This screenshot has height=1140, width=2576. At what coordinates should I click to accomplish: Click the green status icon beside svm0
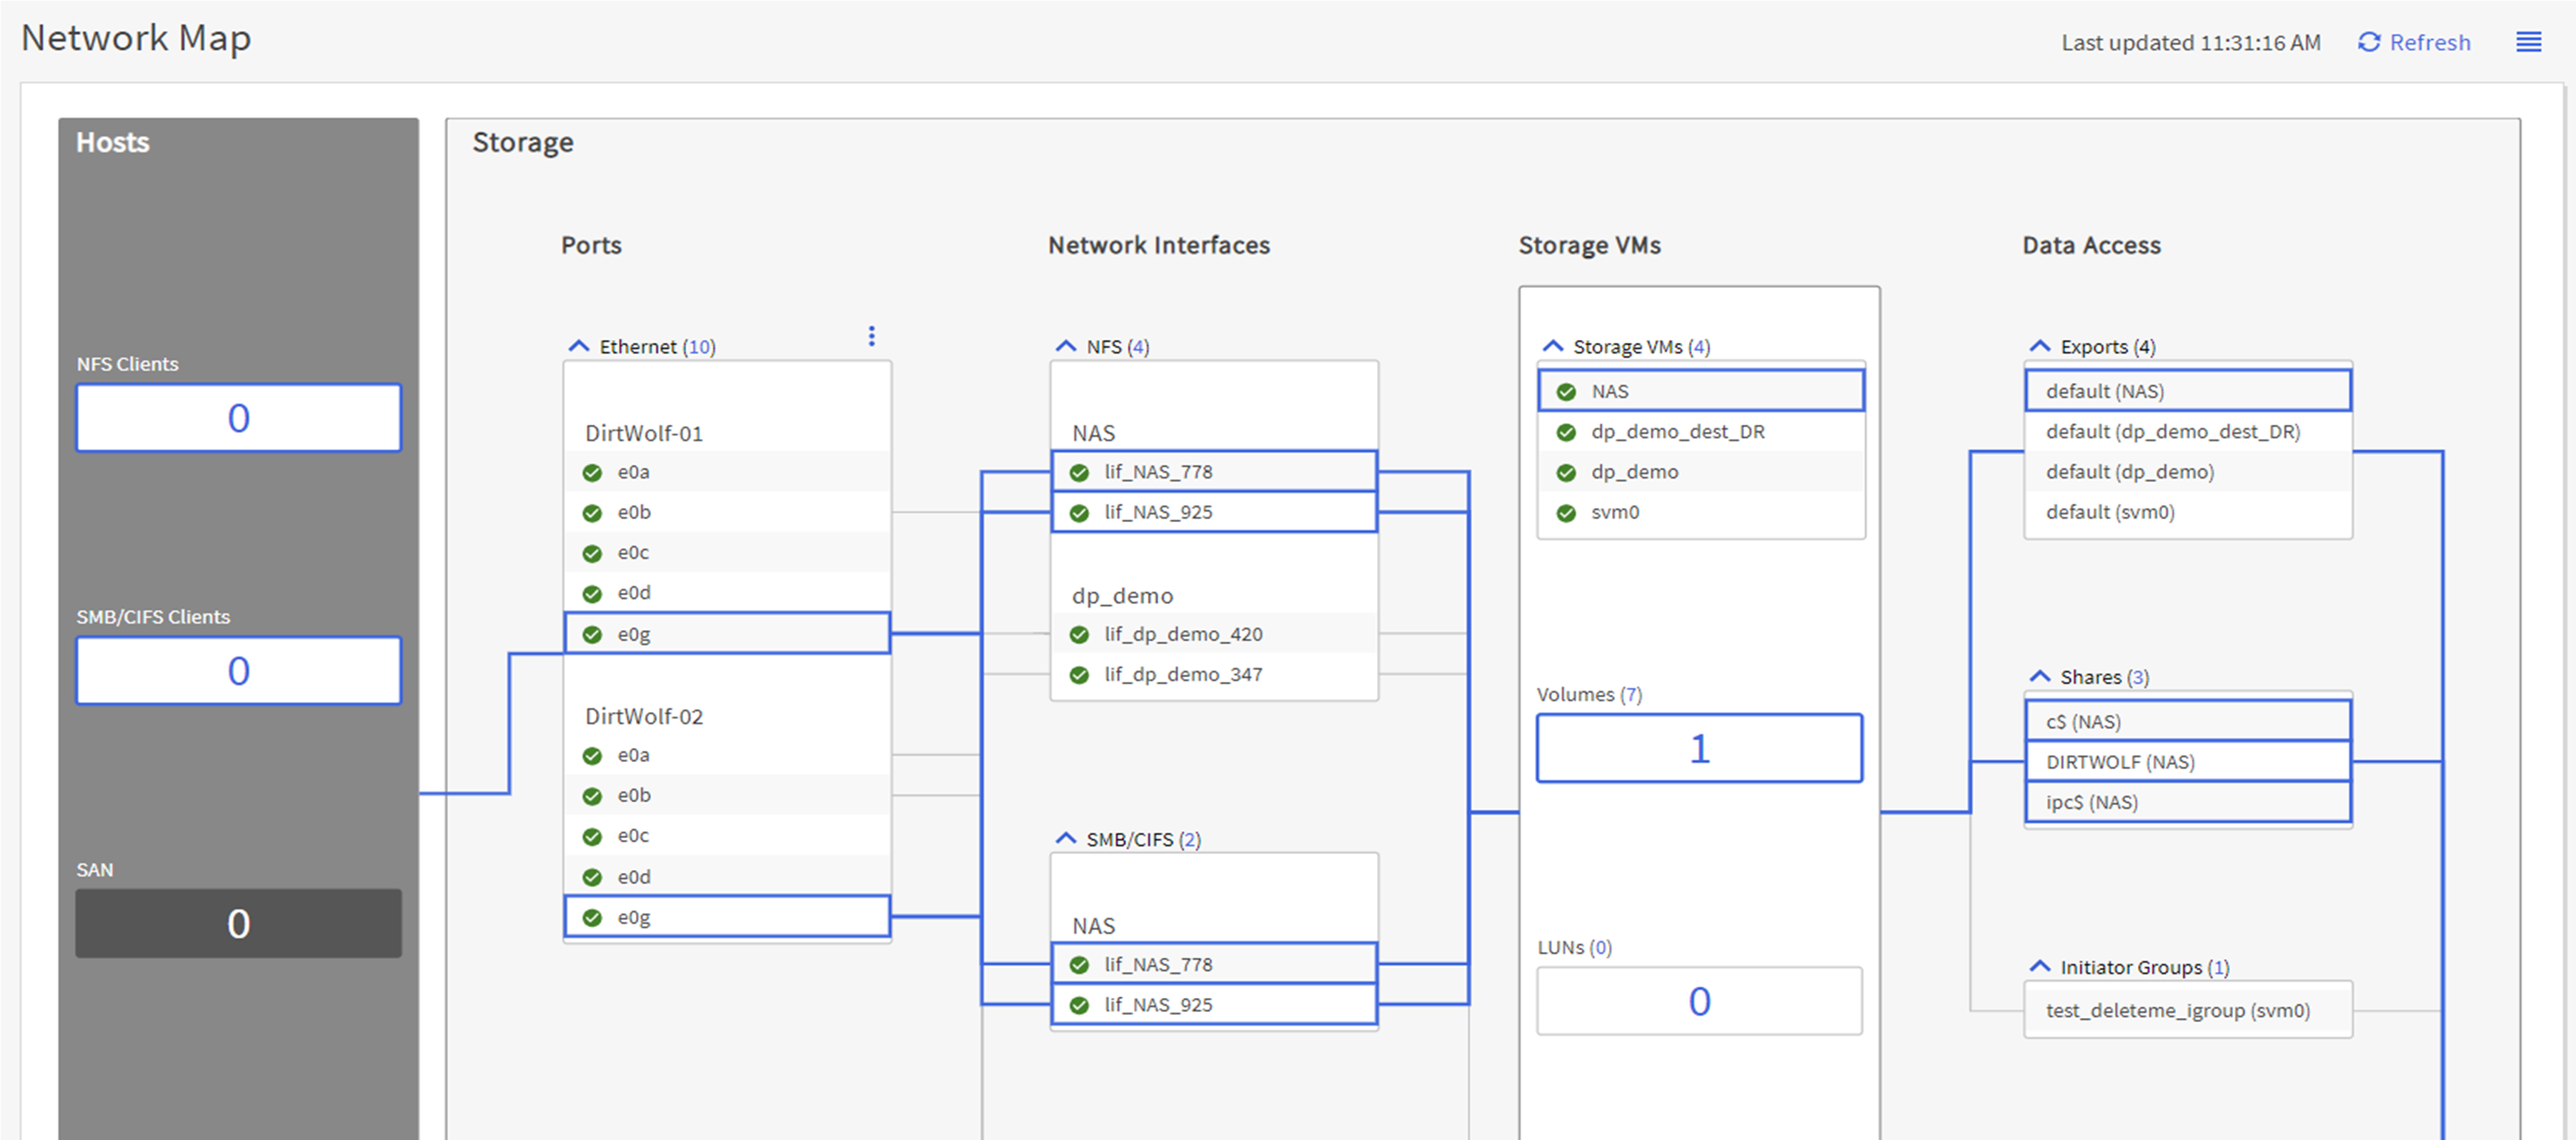point(1566,513)
